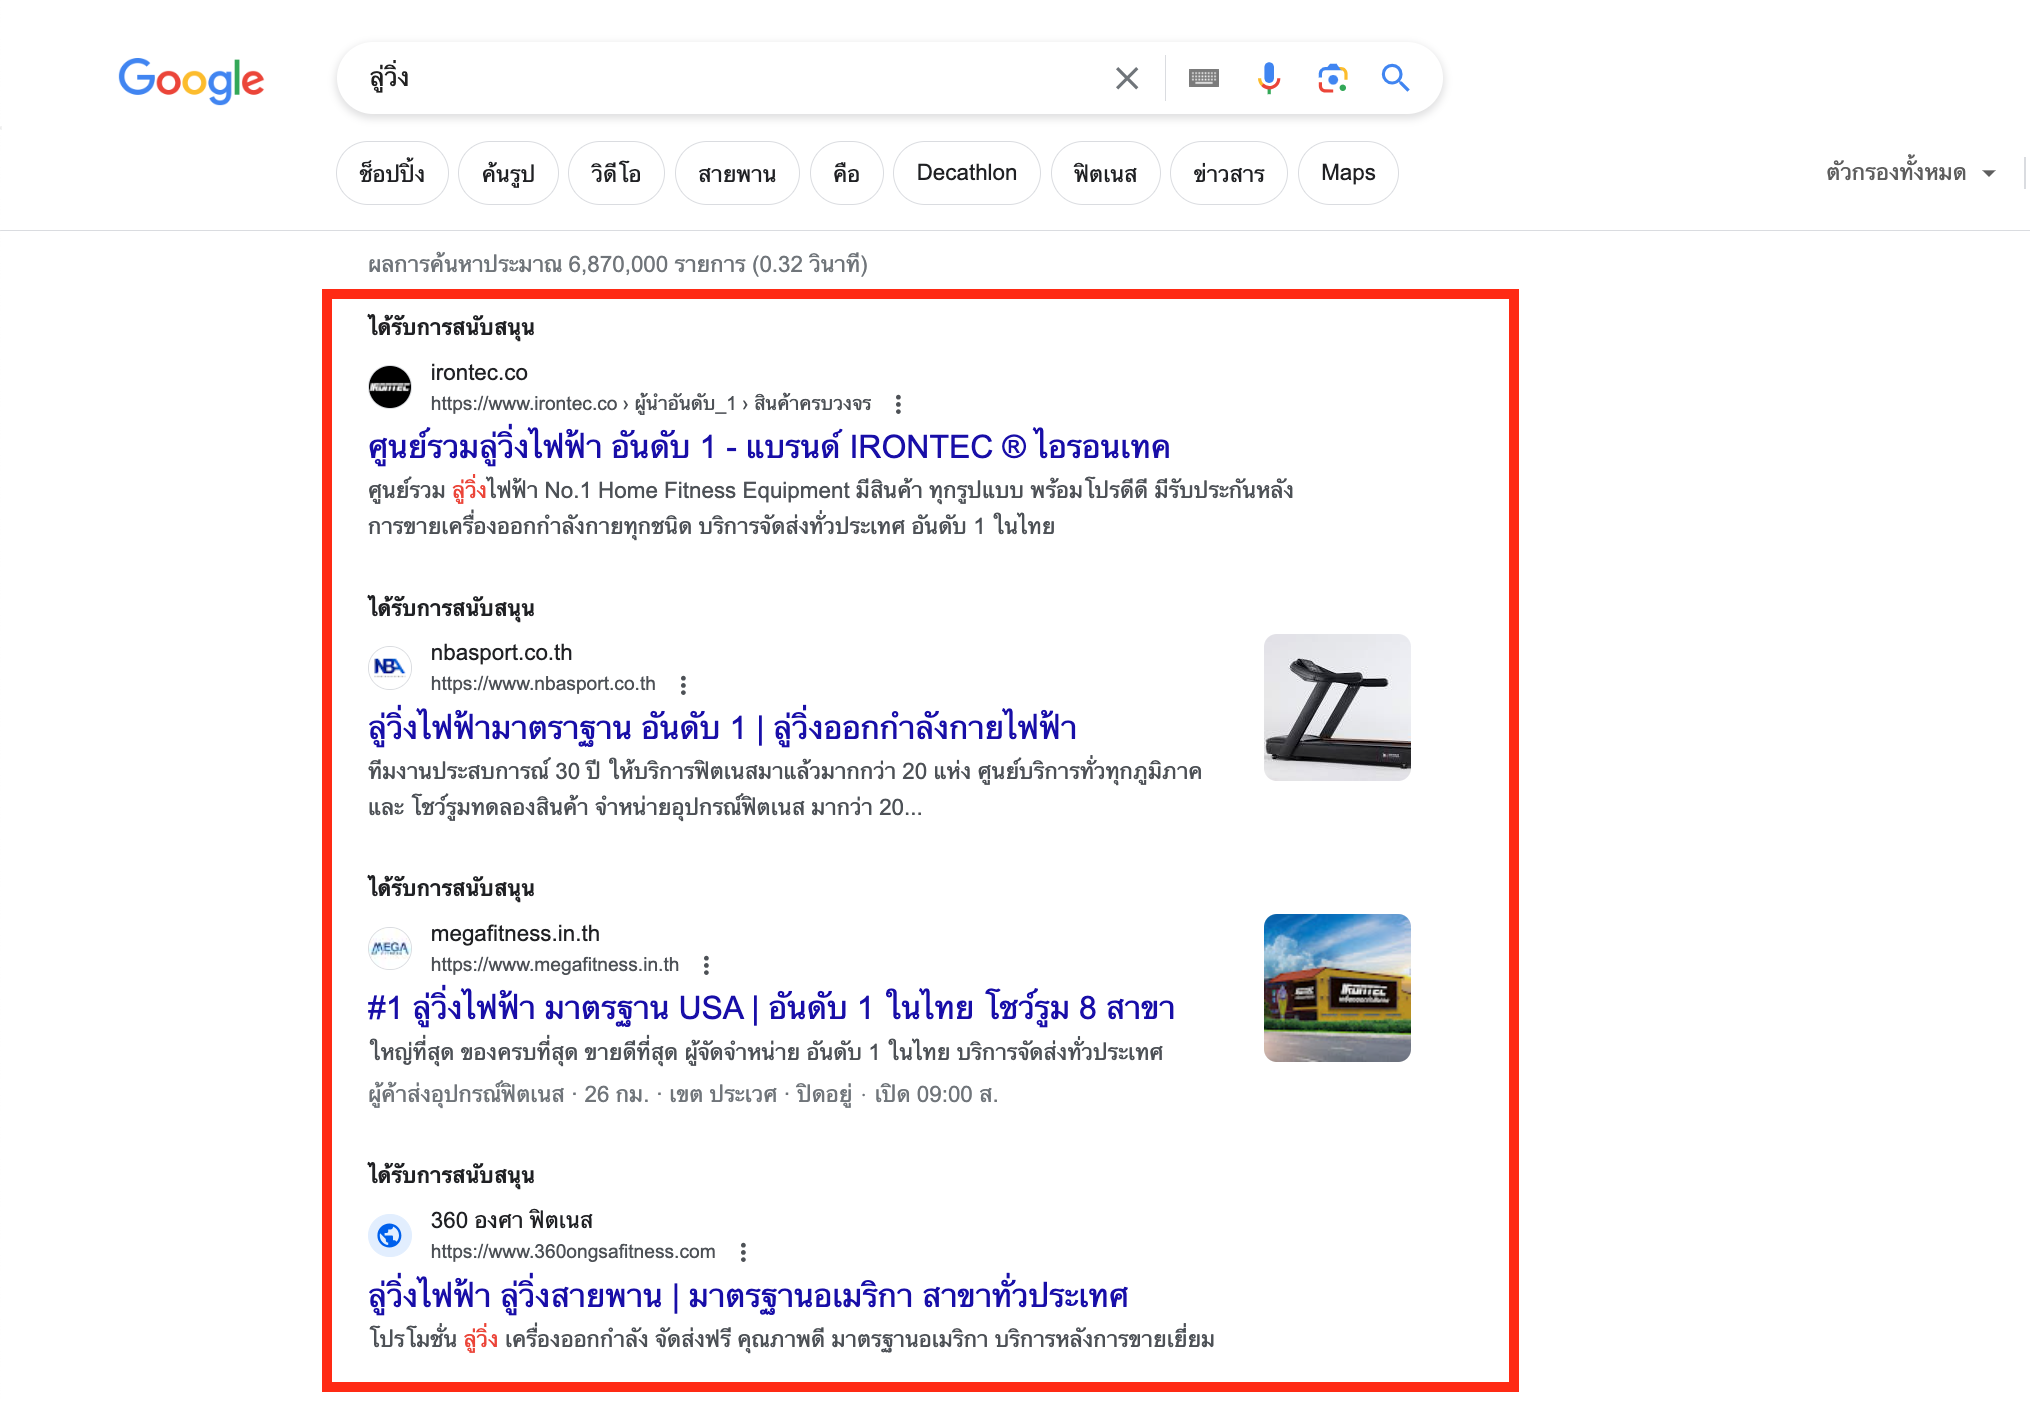This screenshot has height=1402, width=2030.
Task: Click the Mega Fitness showroom thumbnail
Action: 1337,988
